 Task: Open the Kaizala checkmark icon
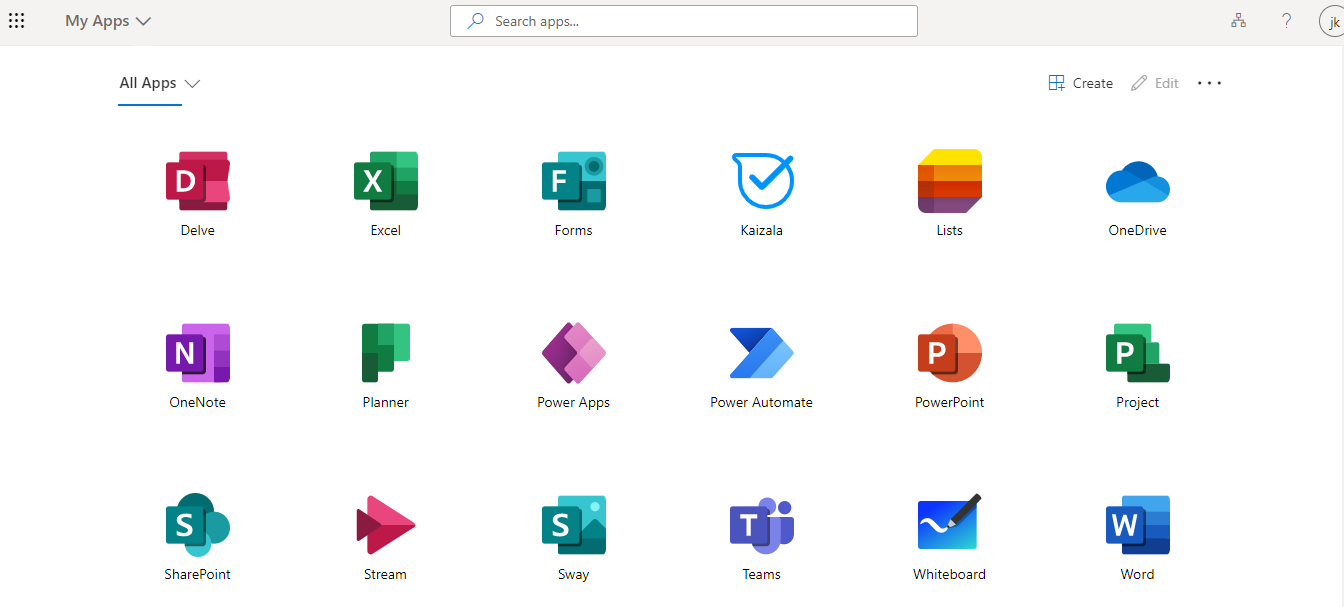coord(762,182)
